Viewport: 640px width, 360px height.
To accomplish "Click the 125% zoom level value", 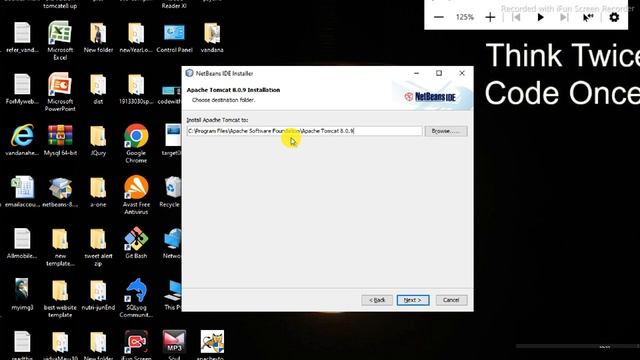I will [x=464, y=17].
